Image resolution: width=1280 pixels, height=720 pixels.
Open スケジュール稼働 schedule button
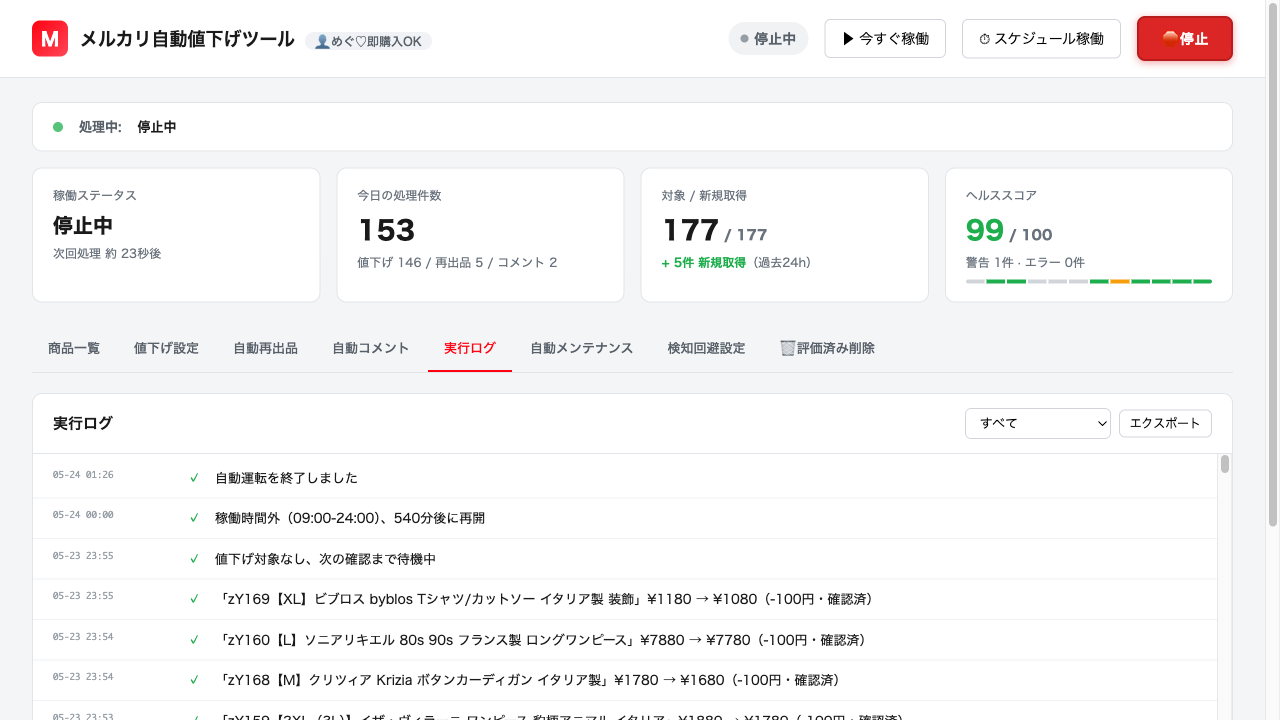coord(1041,39)
